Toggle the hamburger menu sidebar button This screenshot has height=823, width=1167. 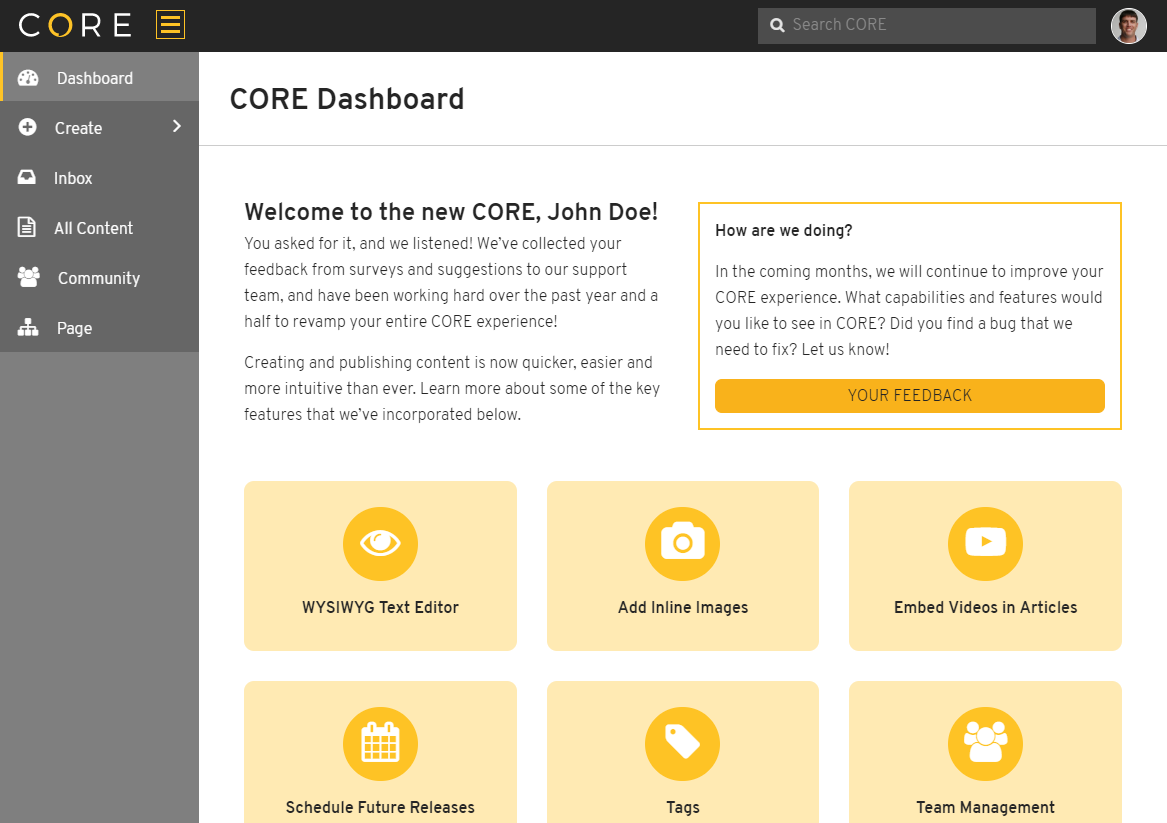point(170,25)
